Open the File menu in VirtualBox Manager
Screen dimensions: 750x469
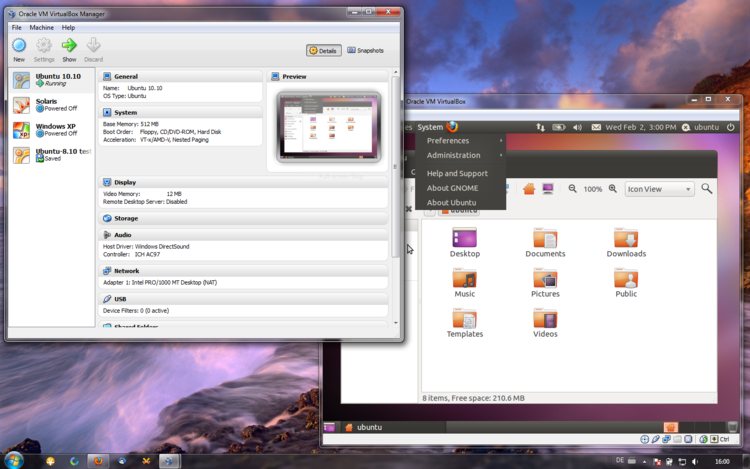pyautogui.click(x=17, y=28)
